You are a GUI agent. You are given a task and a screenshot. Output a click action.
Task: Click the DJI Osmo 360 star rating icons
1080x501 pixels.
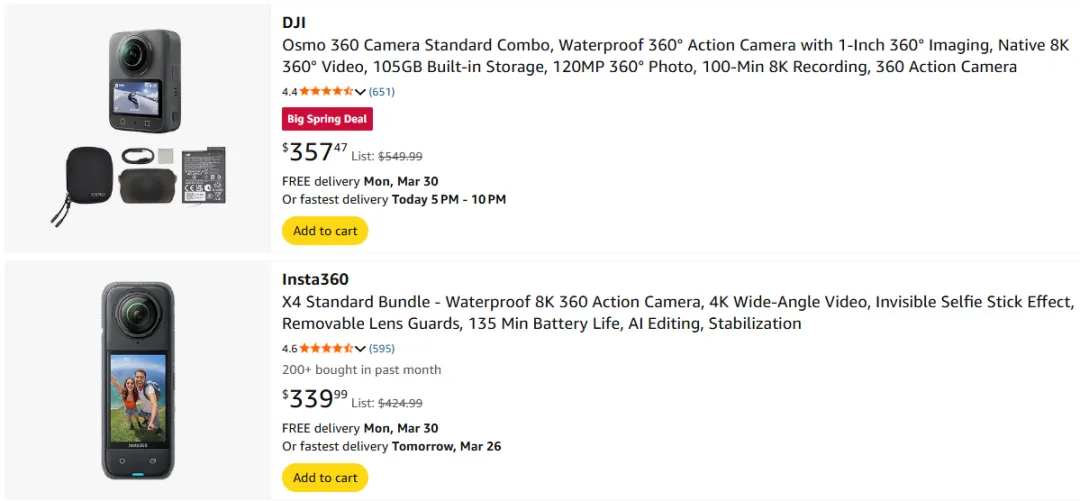326,92
